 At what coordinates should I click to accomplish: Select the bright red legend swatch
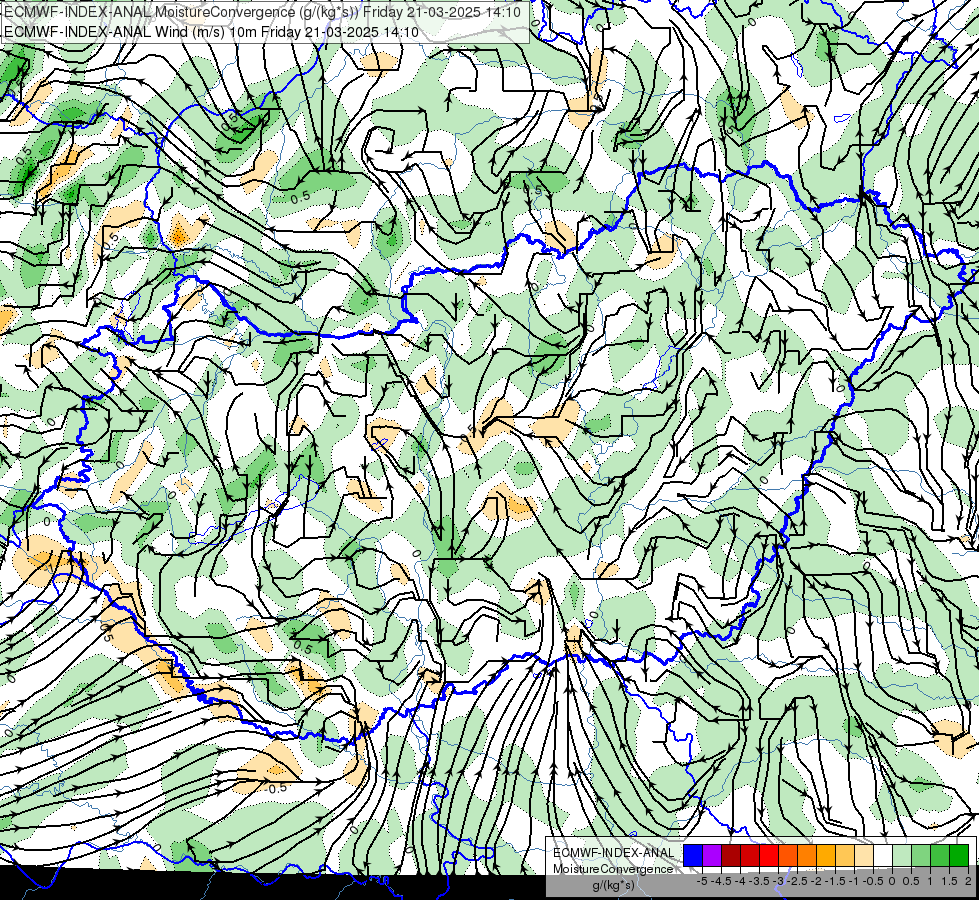pyautogui.click(x=769, y=855)
